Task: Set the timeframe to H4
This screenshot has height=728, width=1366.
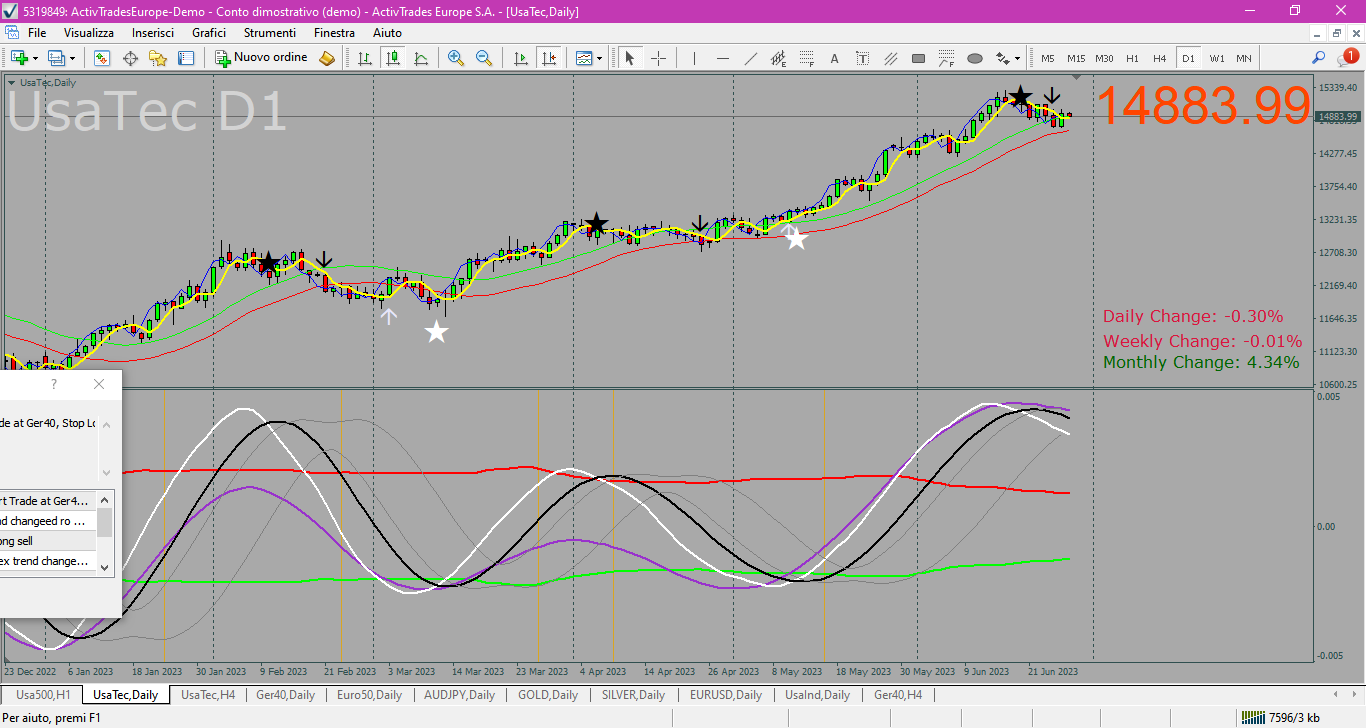Action: coord(1159,58)
